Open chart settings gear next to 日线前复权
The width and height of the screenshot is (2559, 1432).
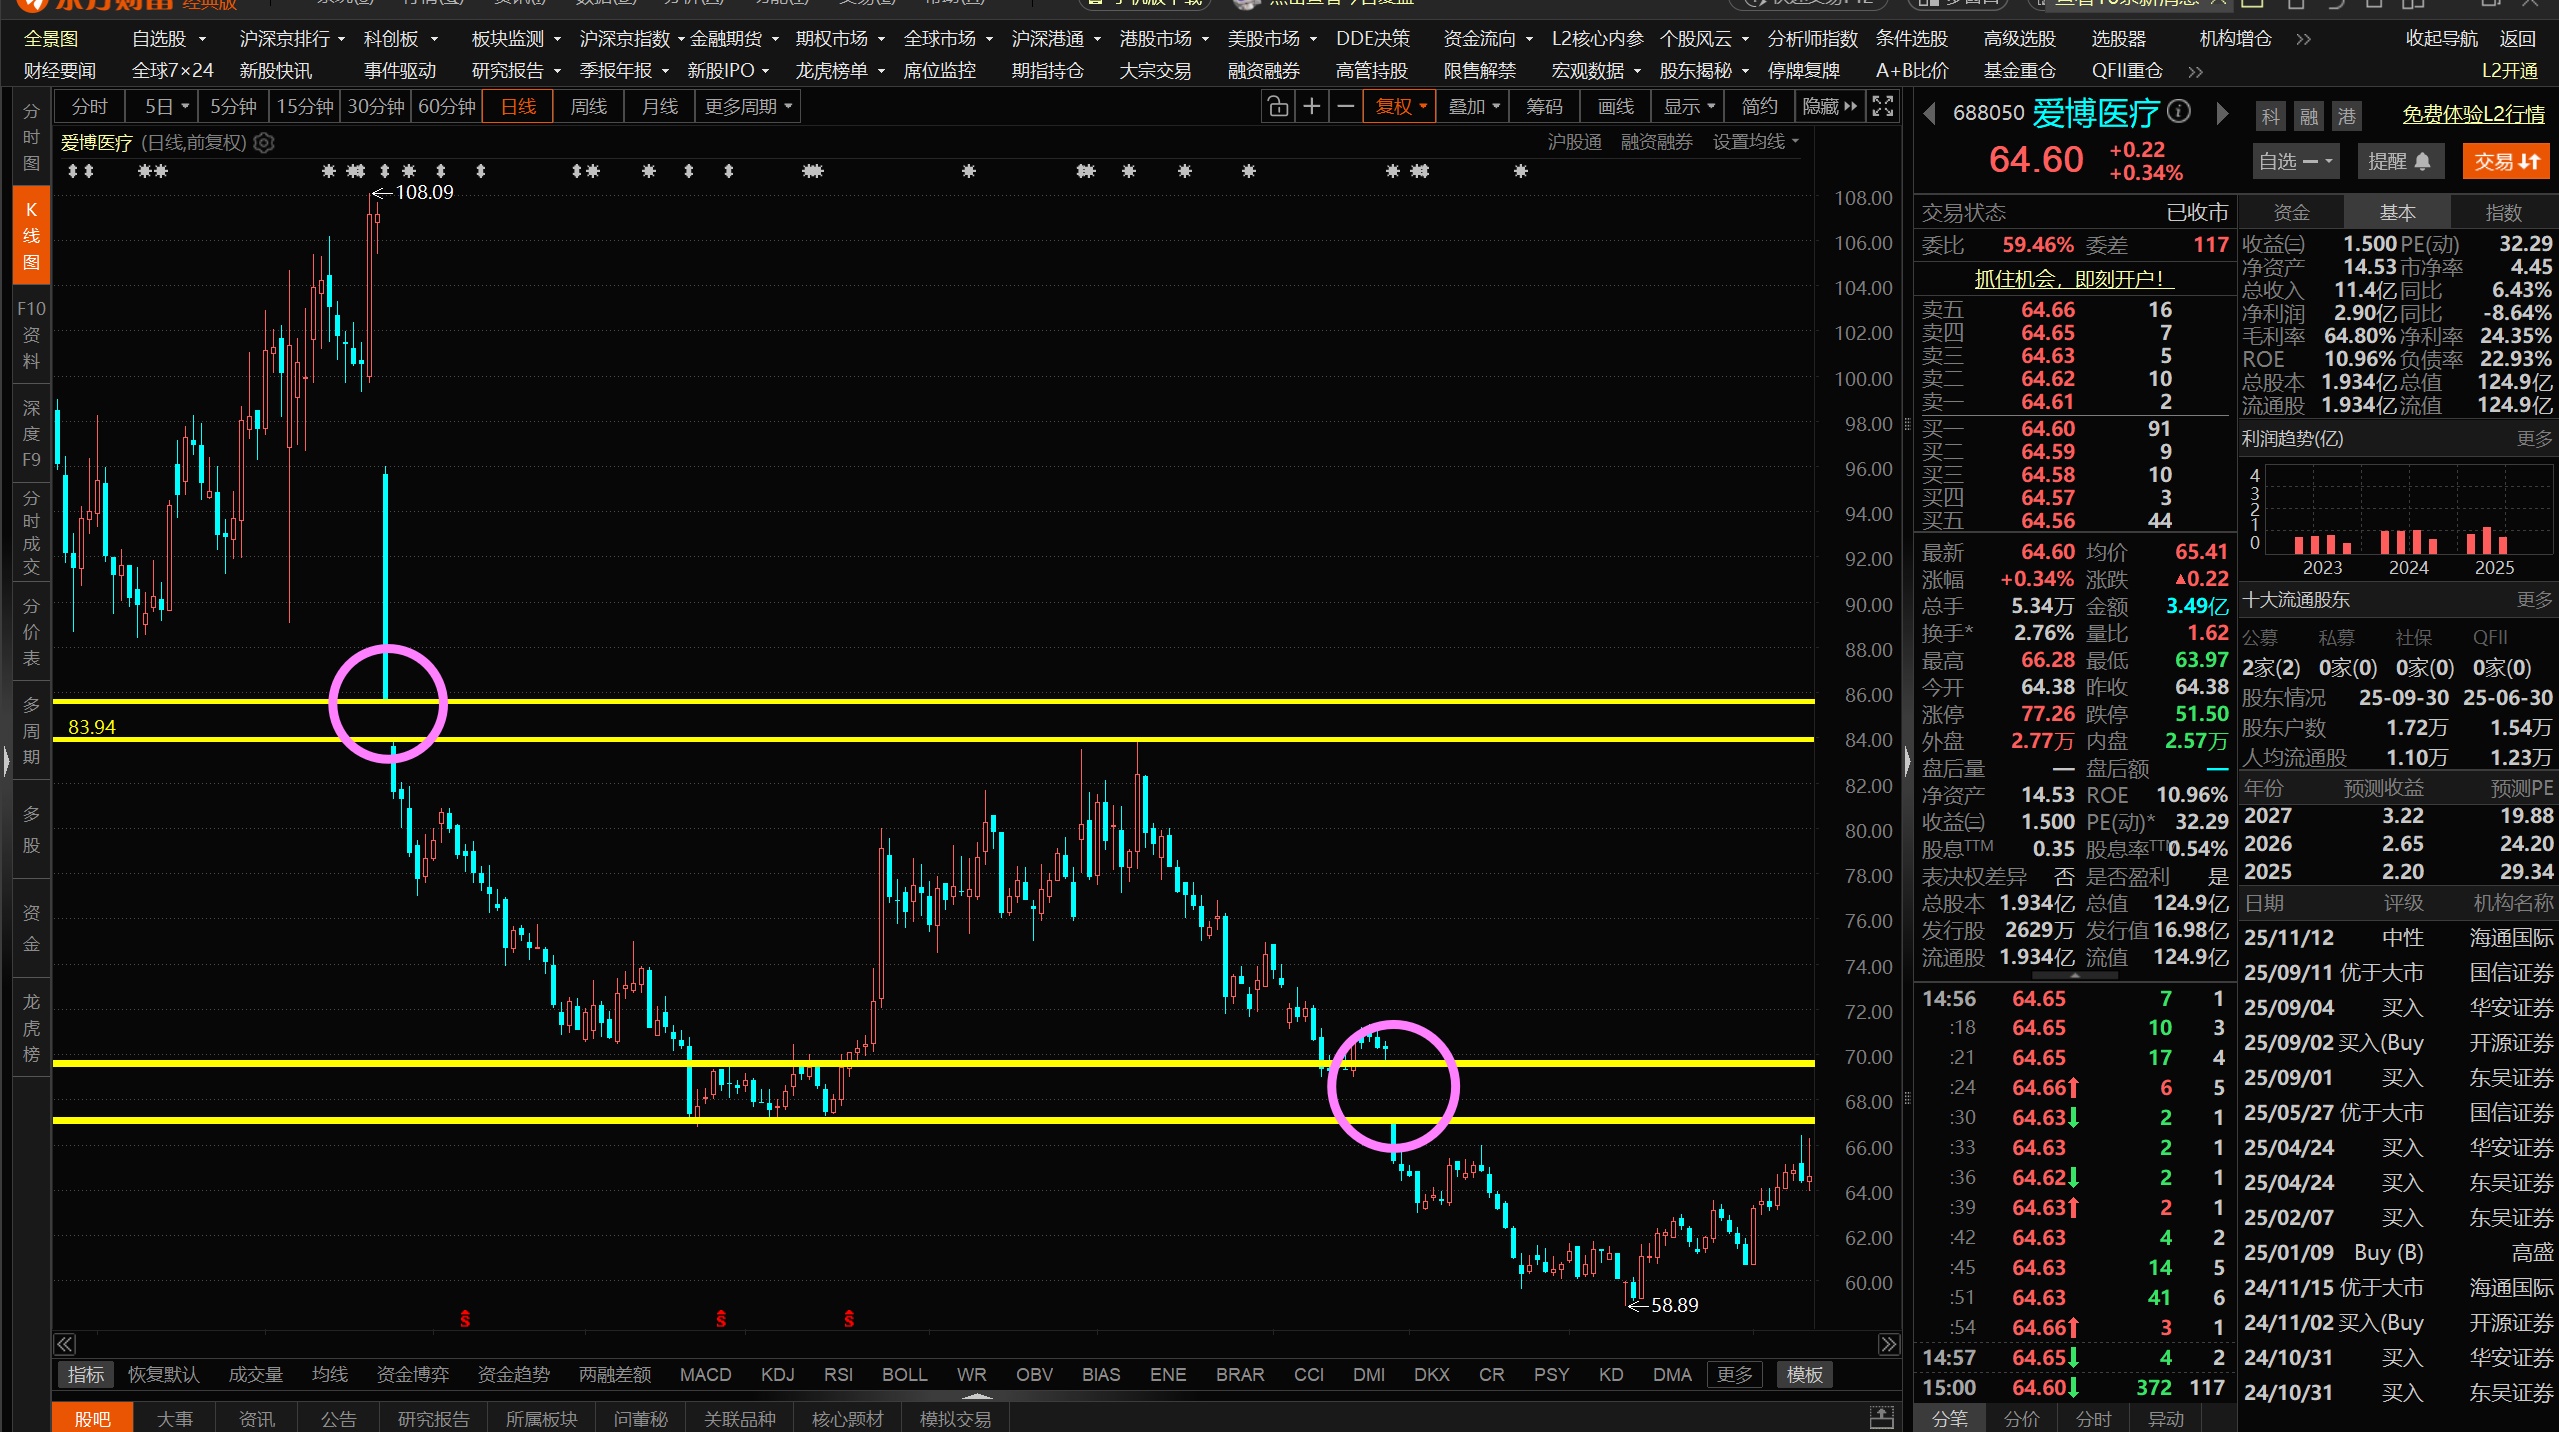tap(264, 143)
